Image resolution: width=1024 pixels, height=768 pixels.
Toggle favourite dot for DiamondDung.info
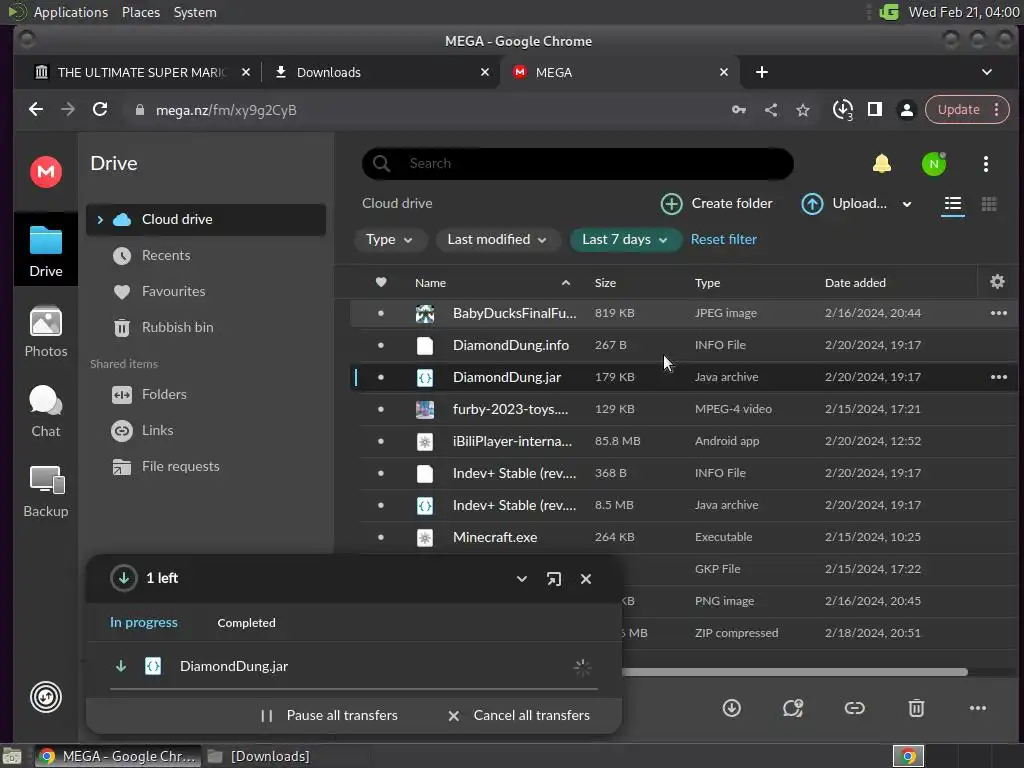coord(381,345)
